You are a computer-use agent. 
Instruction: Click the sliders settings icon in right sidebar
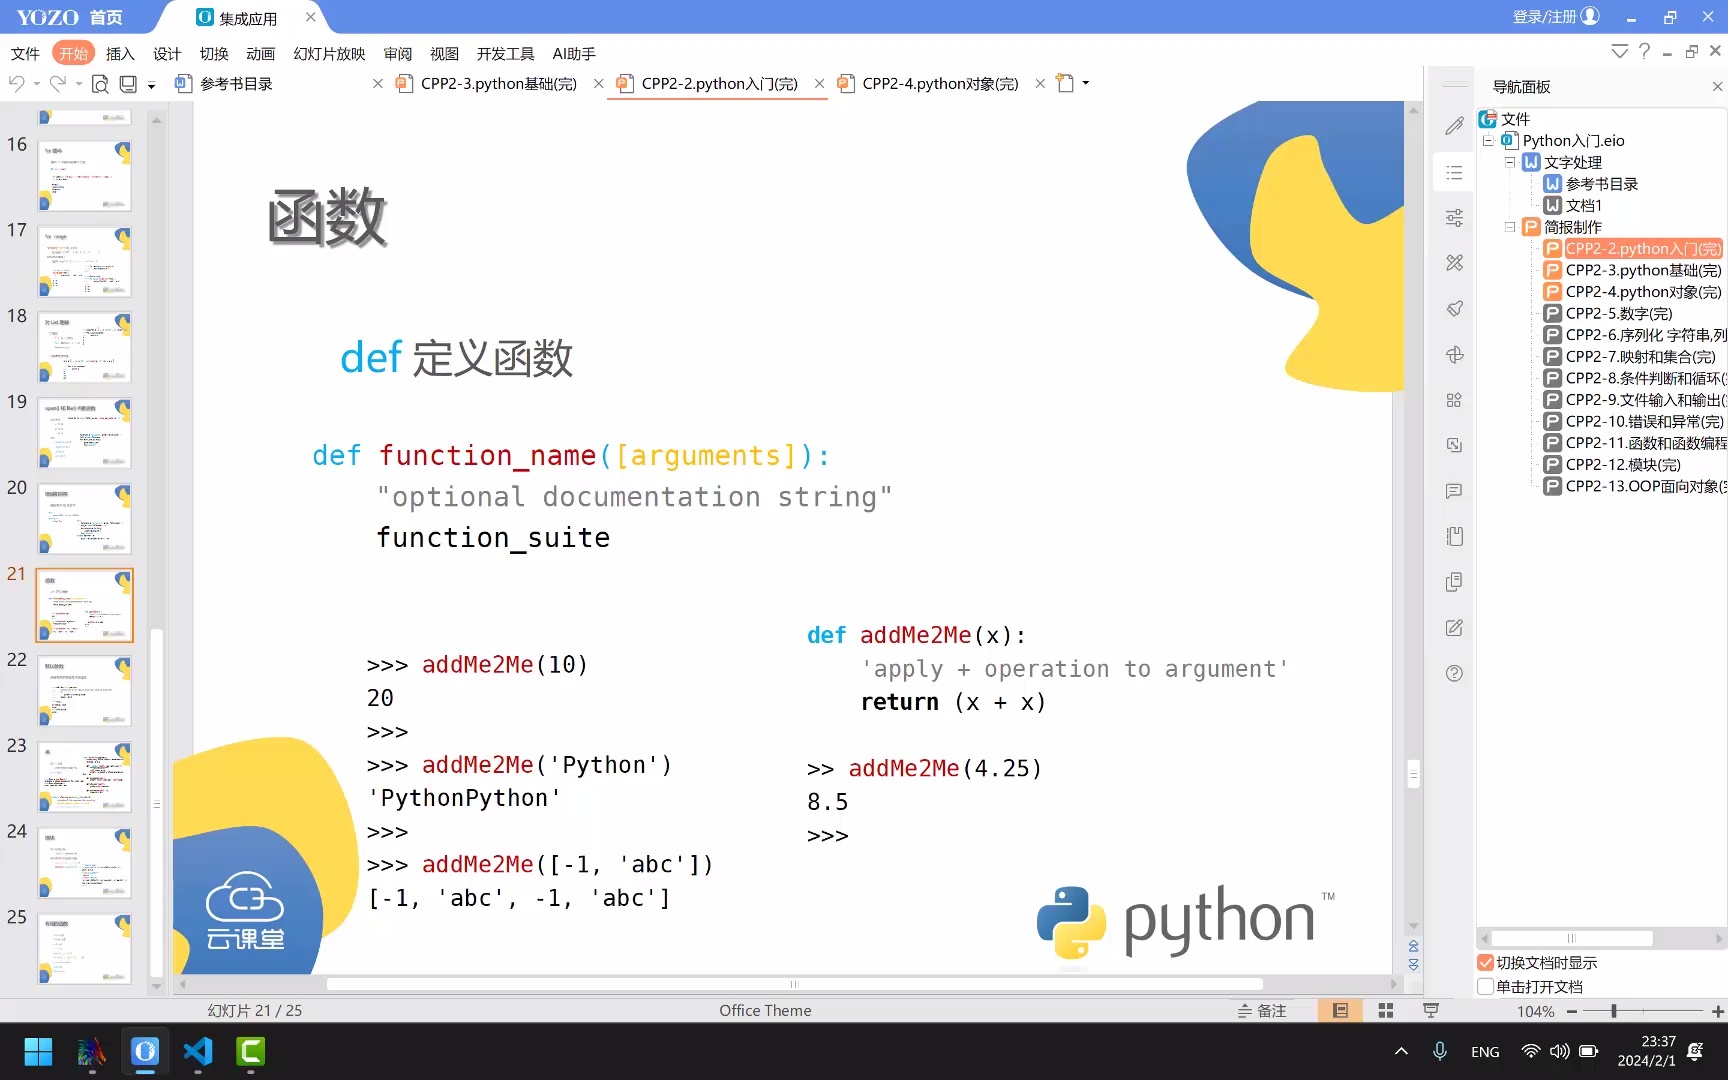pos(1454,218)
